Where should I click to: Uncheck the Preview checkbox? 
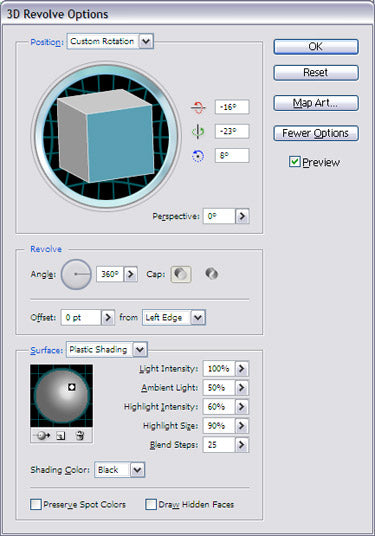pos(294,161)
